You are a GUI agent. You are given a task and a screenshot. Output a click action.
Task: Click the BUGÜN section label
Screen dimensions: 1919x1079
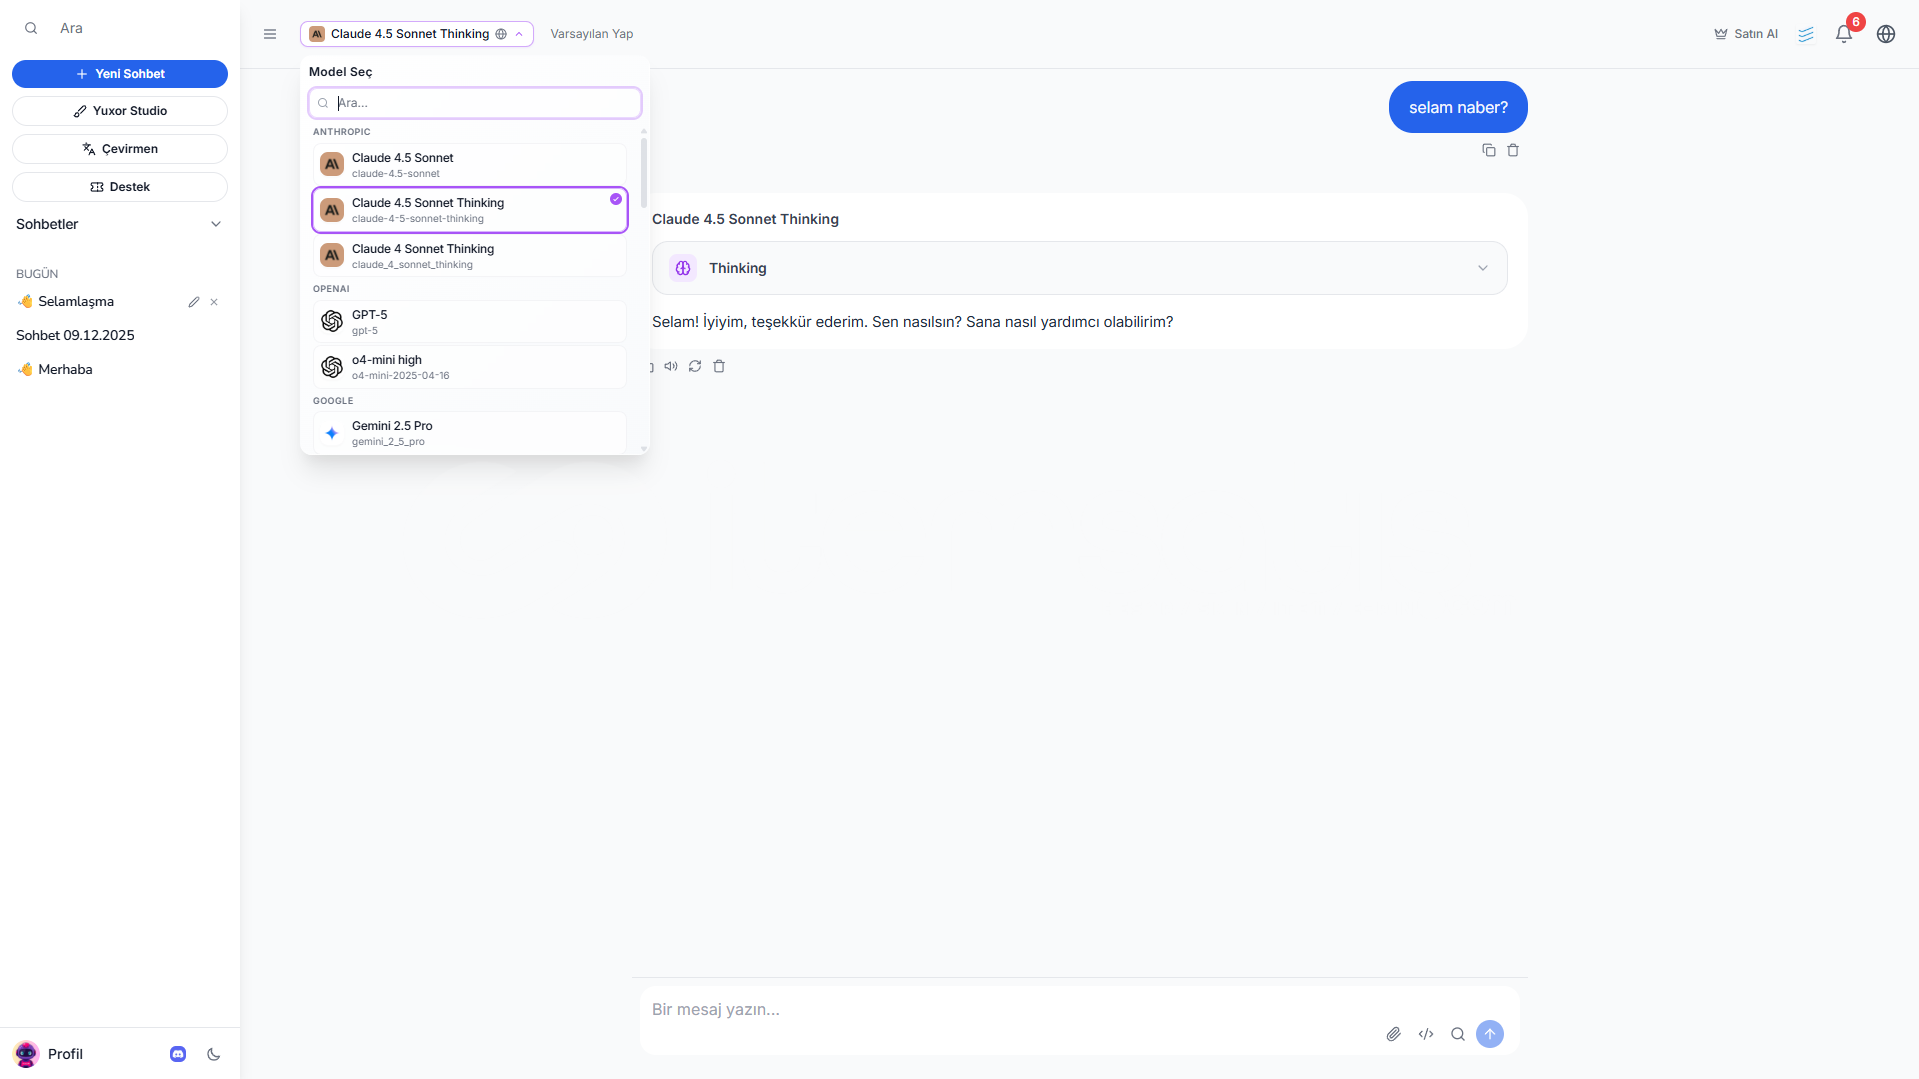(x=37, y=274)
